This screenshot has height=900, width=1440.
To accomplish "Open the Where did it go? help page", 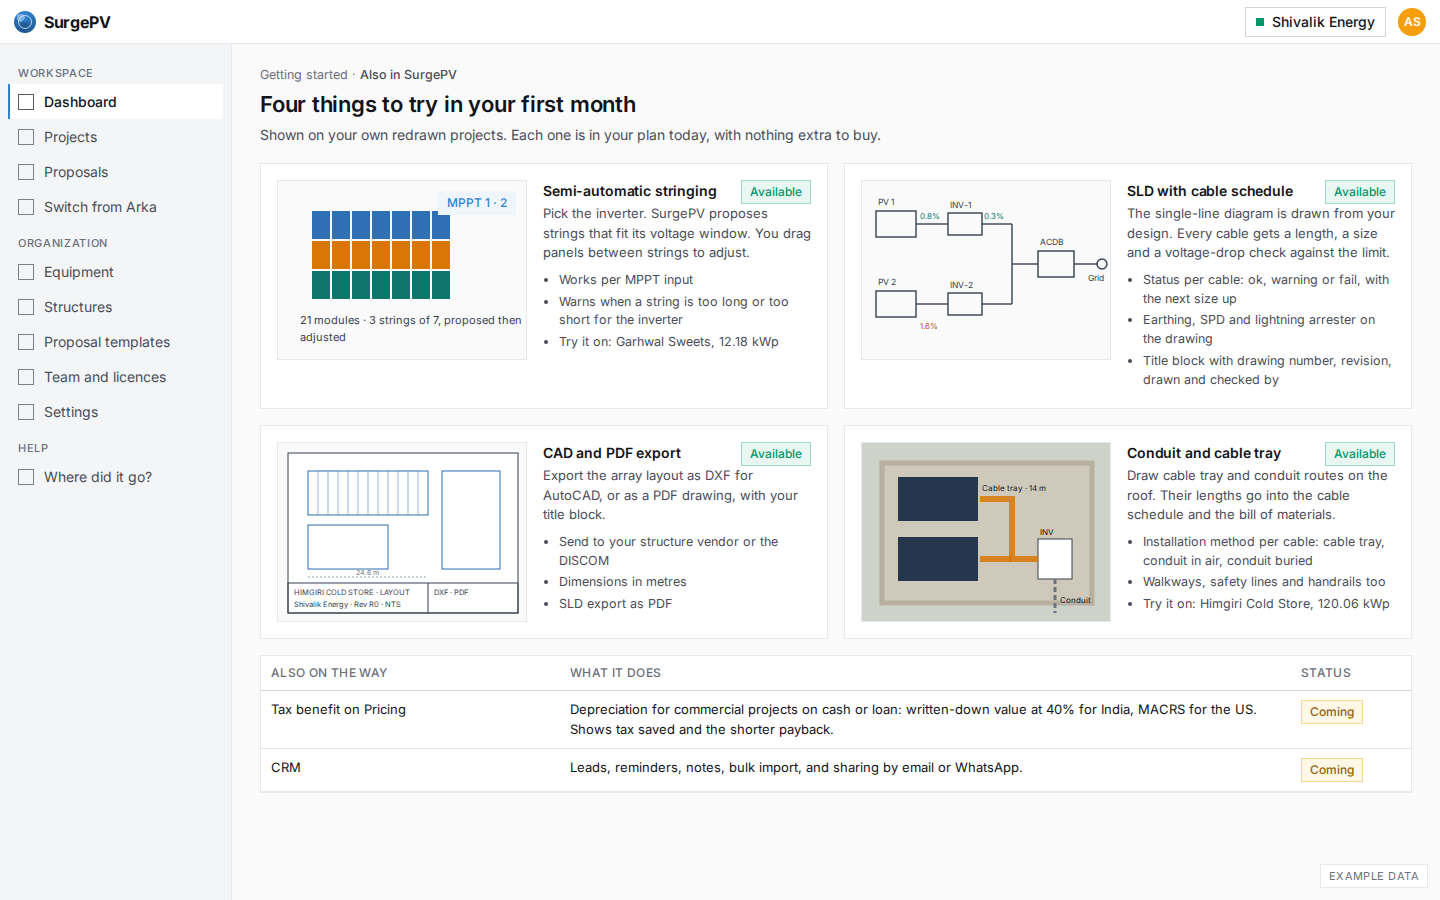I will tap(116, 477).
